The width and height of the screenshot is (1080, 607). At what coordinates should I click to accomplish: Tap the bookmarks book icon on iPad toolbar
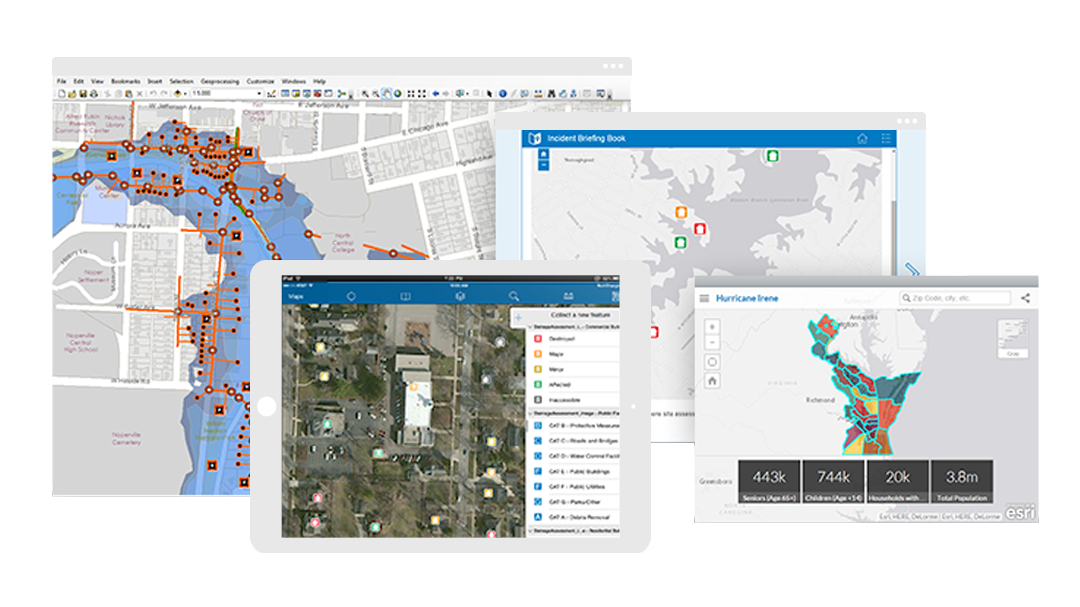(x=406, y=296)
